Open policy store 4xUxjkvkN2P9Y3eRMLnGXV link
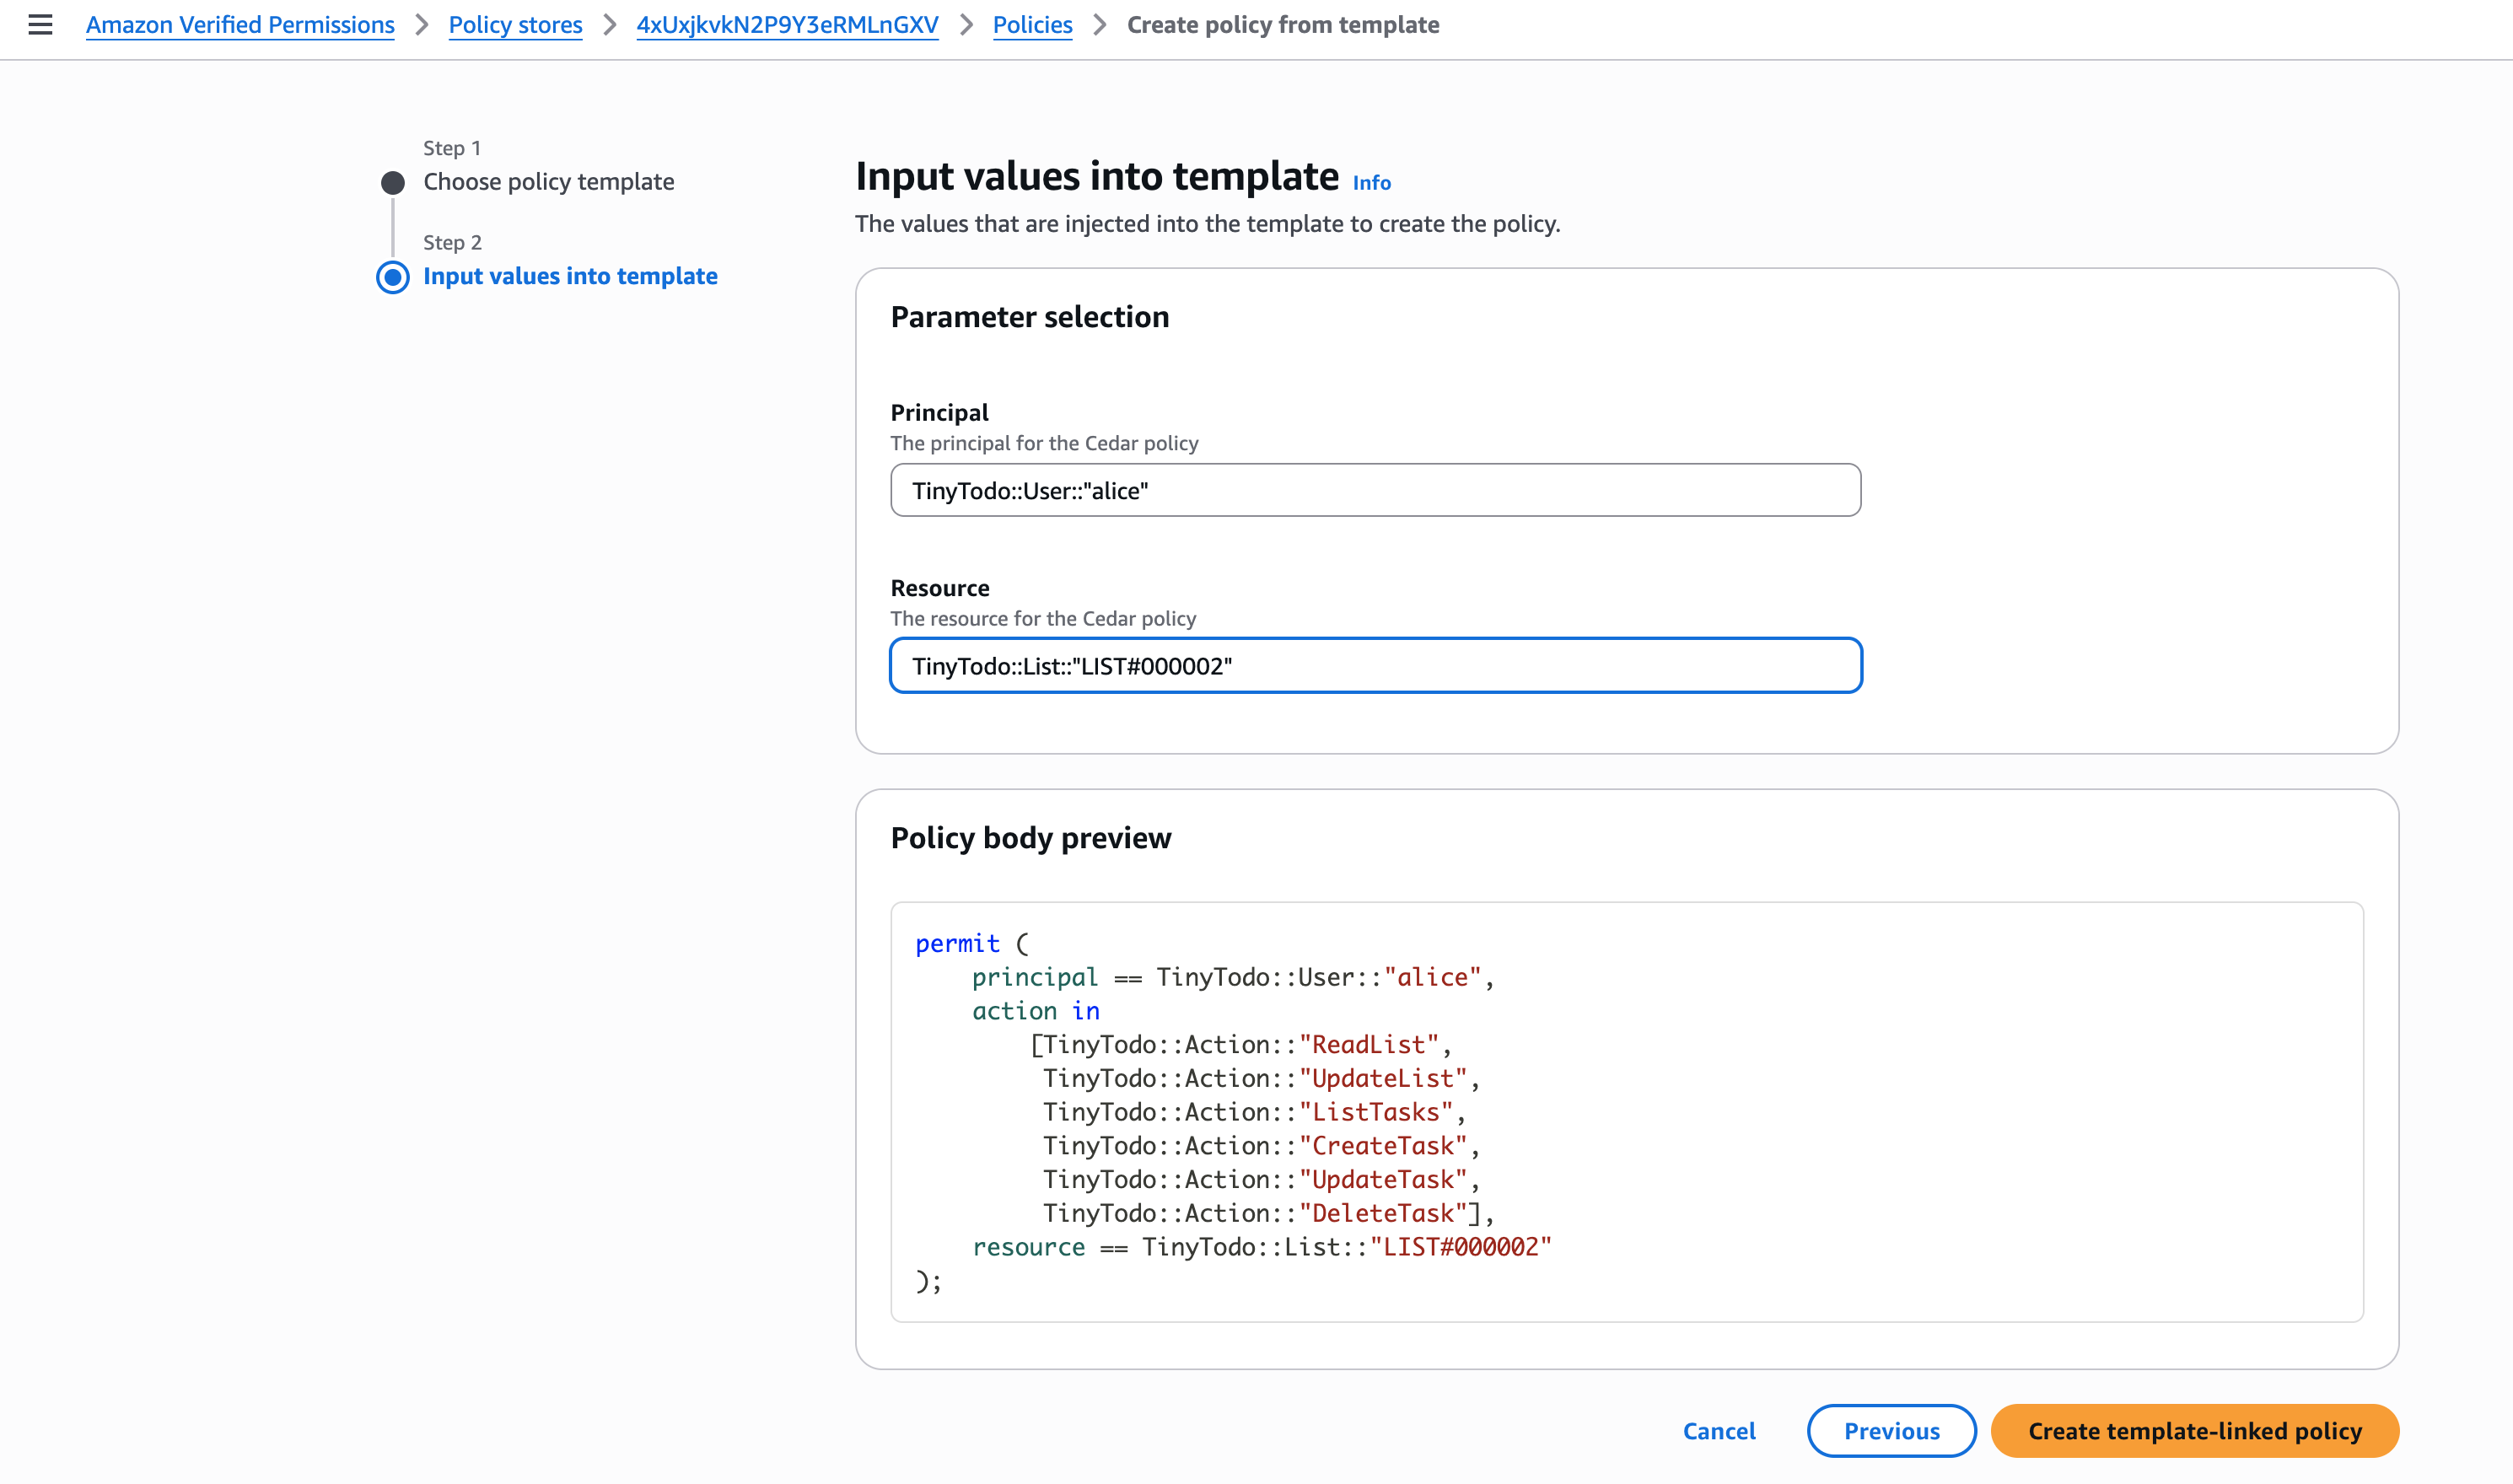2513x1484 pixels. pyautogui.click(x=787, y=25)
